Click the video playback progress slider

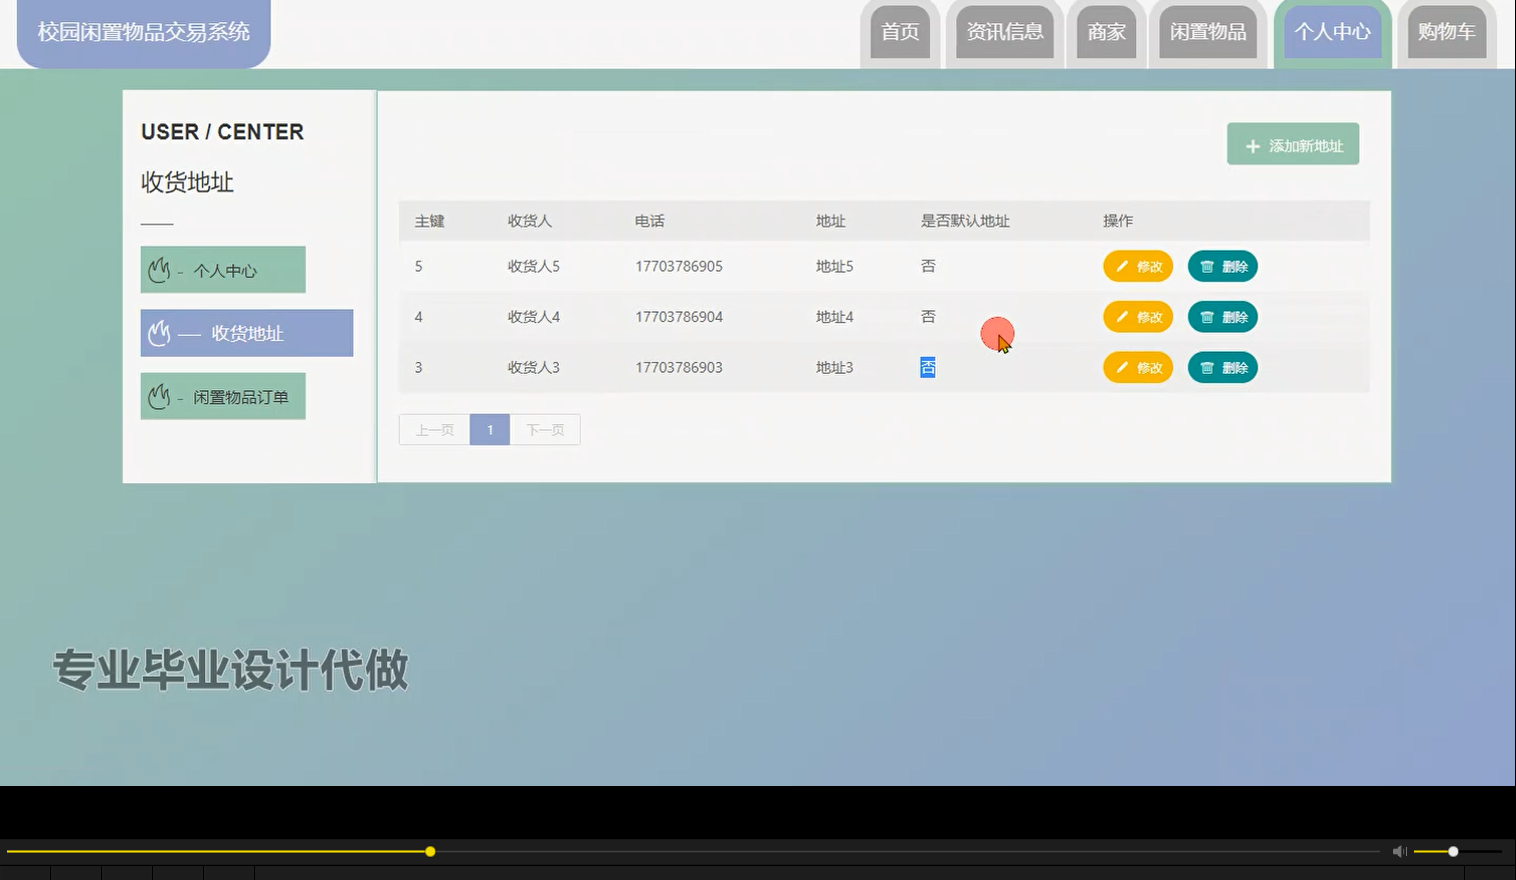tap(430, 851)
